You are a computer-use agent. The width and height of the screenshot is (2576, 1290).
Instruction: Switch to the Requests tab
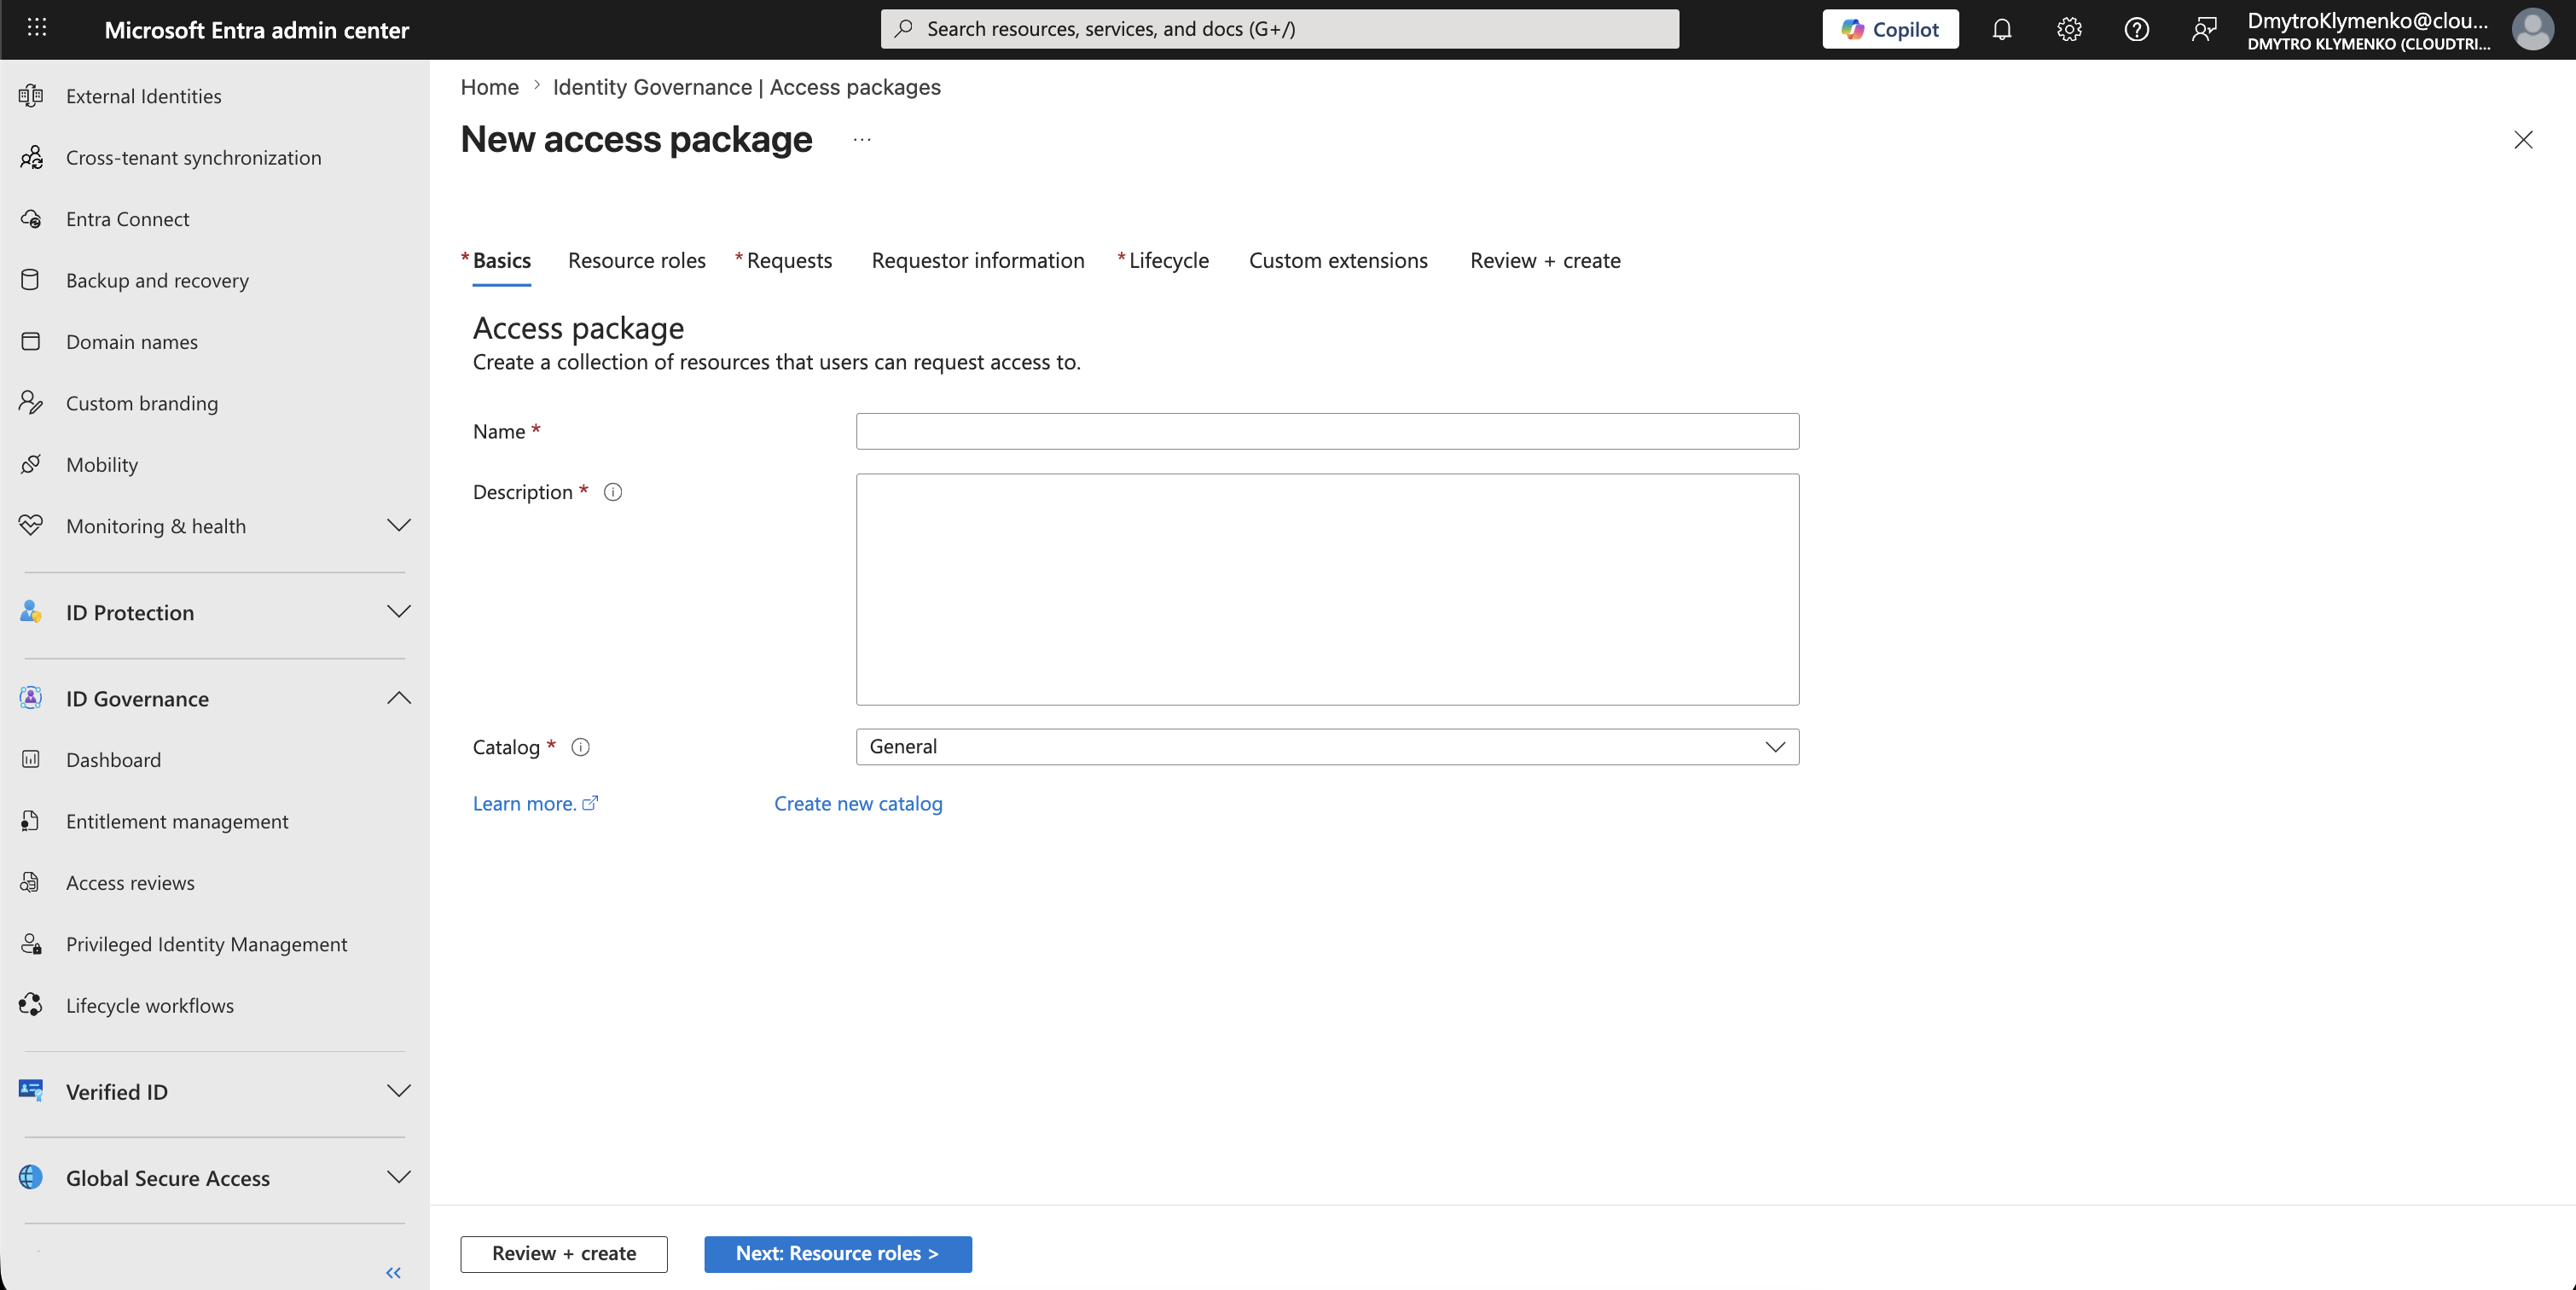point(788,261)
